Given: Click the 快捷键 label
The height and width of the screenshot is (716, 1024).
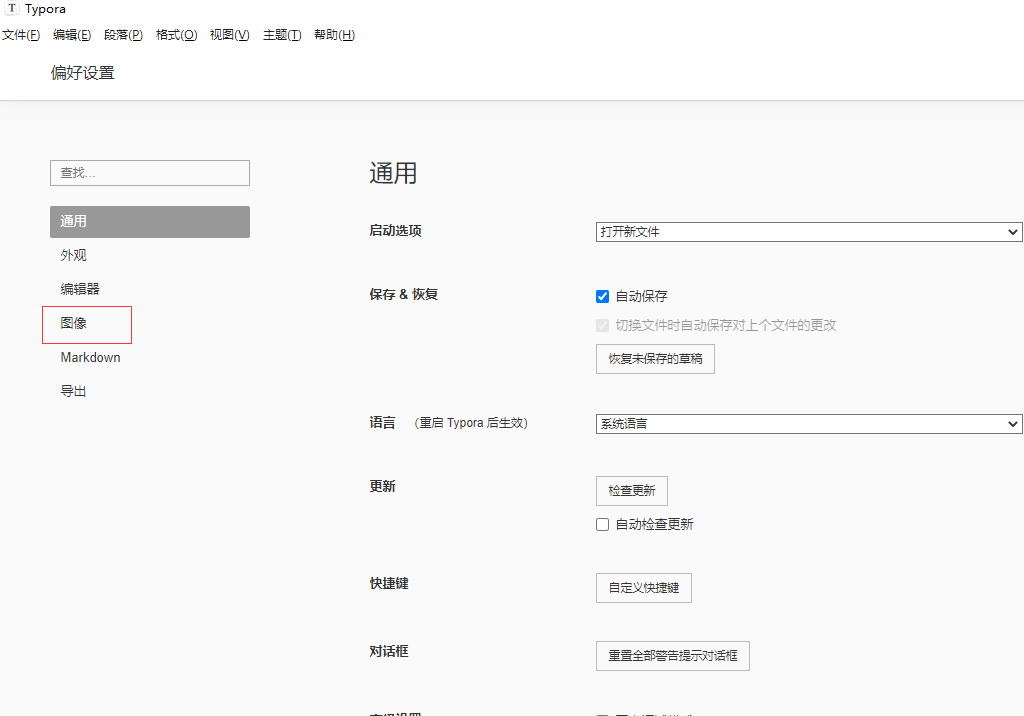Looking at the screenshot, I should coord(389,583).
